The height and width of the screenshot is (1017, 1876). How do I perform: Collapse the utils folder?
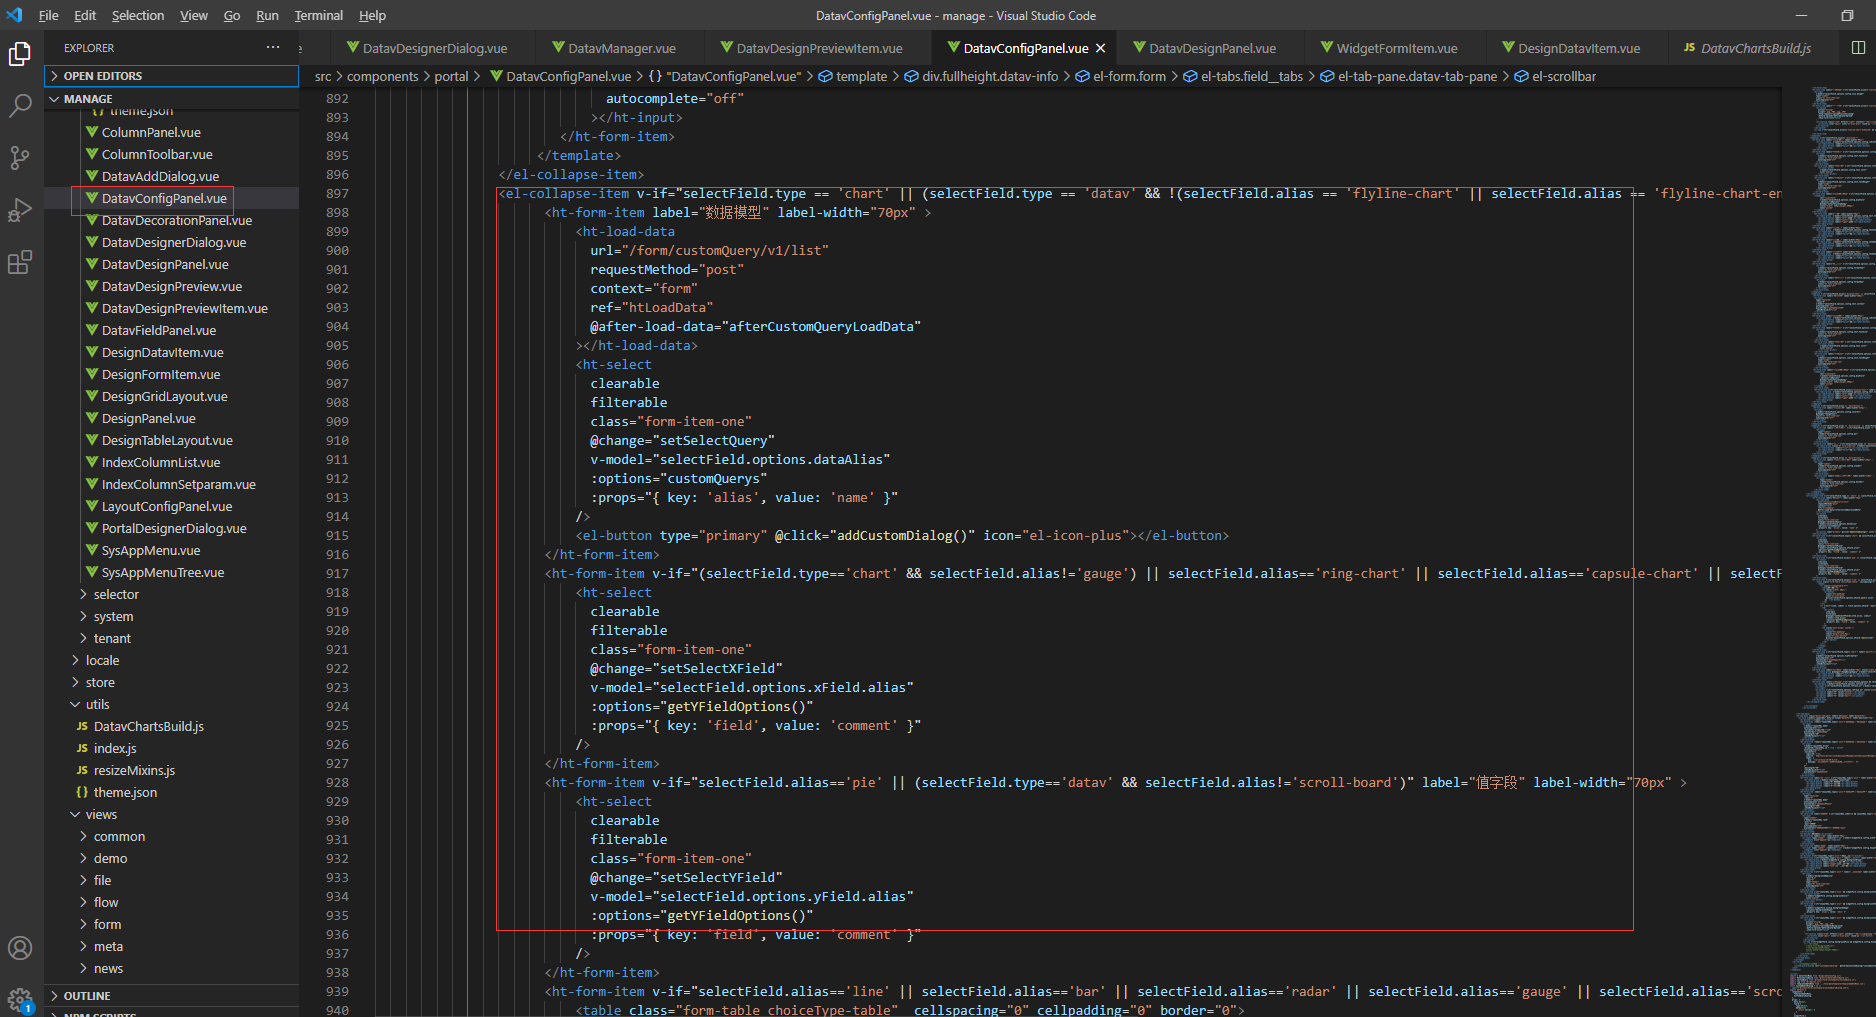[x=97, y=704]
